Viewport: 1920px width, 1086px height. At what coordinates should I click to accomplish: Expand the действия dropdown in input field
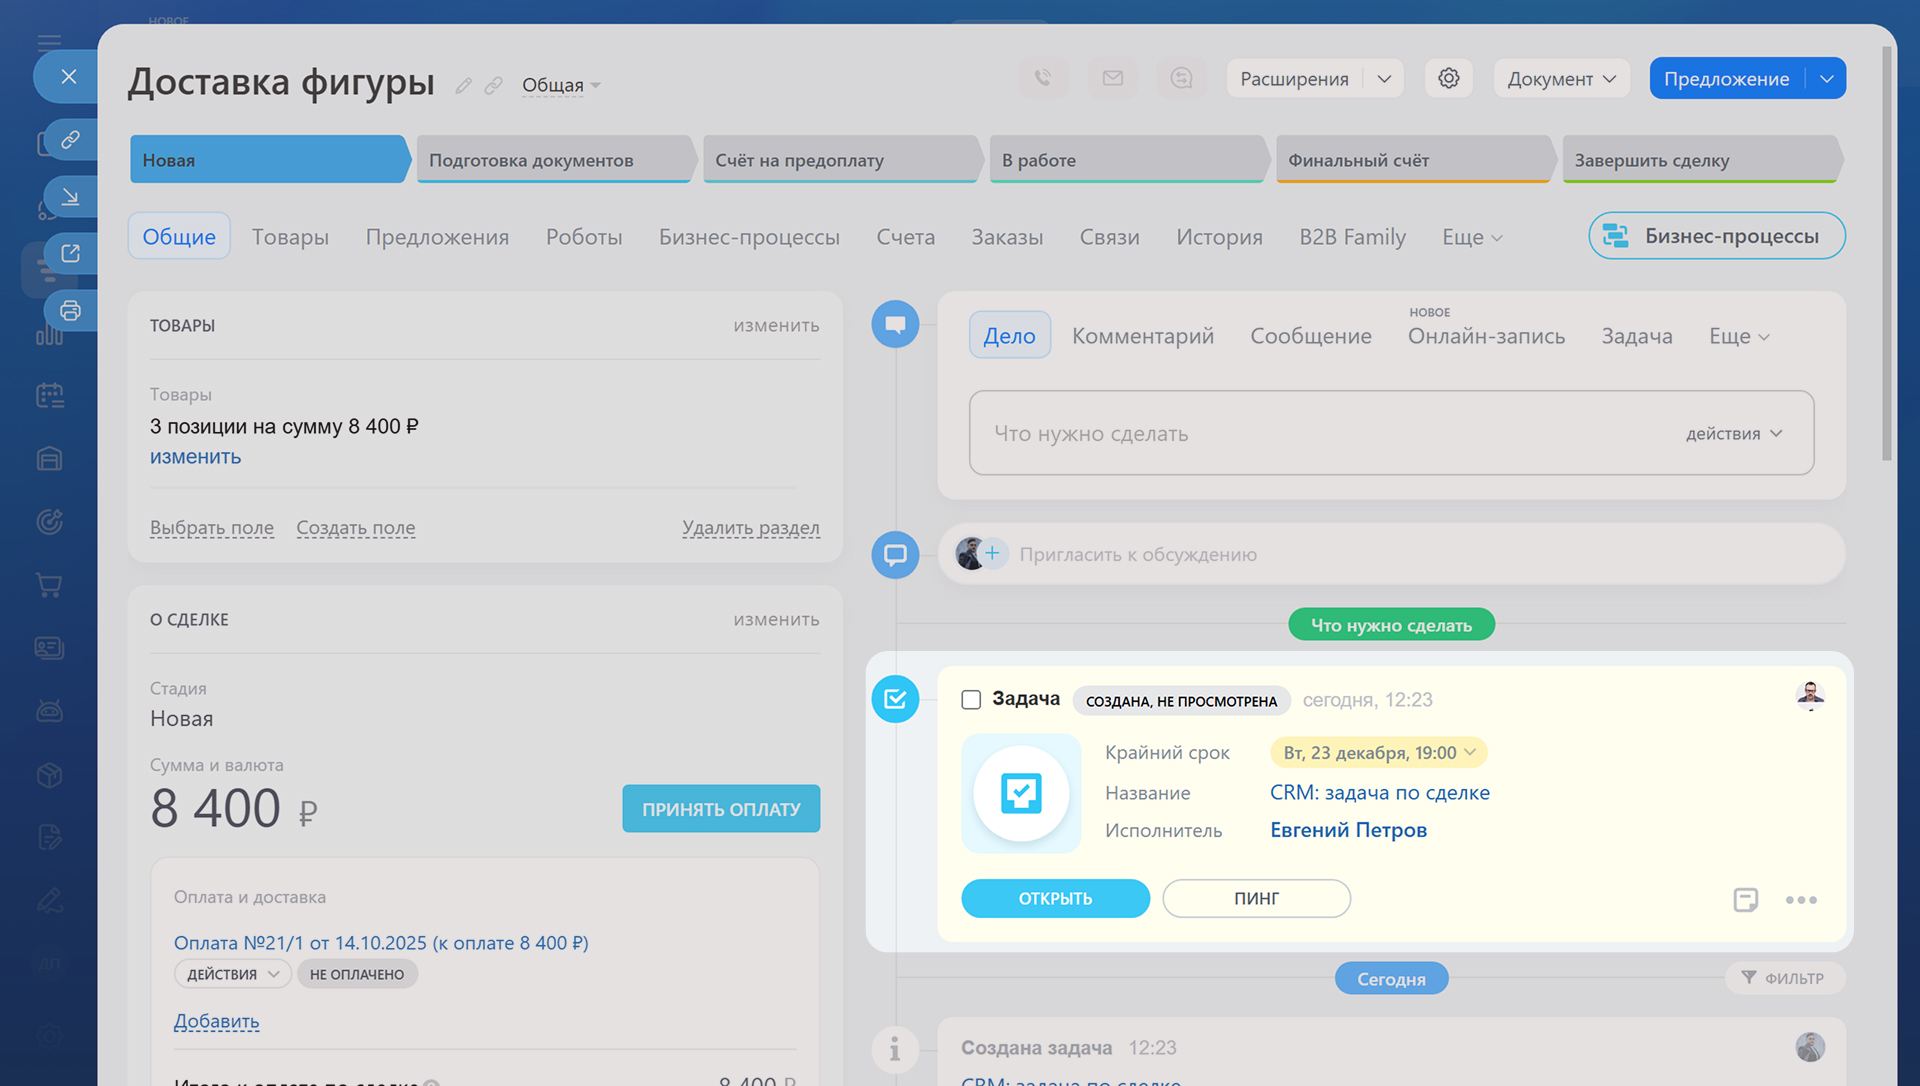click(1734, 433)
